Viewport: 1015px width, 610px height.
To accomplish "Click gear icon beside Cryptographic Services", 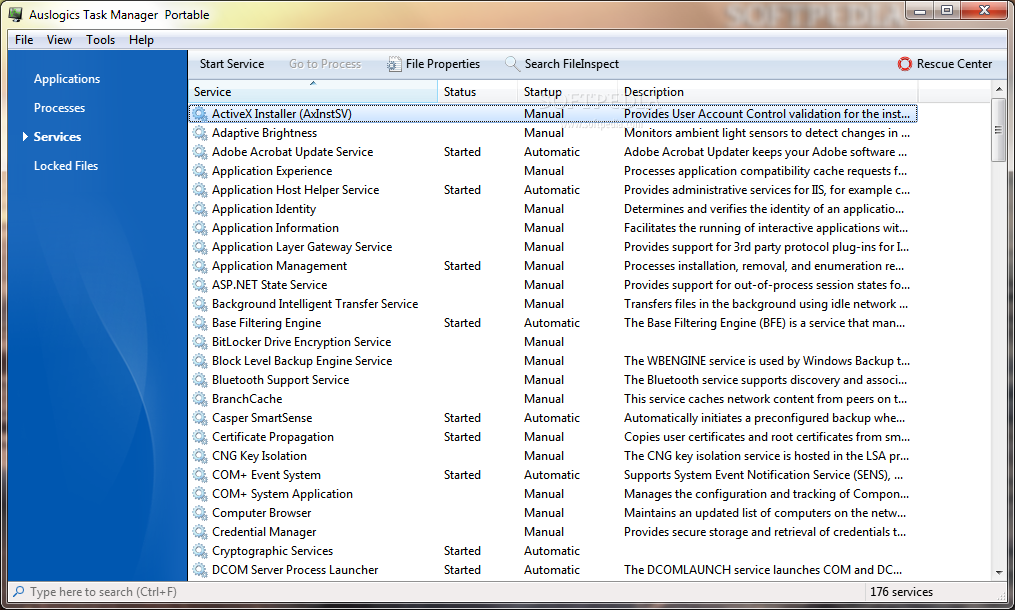I will (200, 550).
